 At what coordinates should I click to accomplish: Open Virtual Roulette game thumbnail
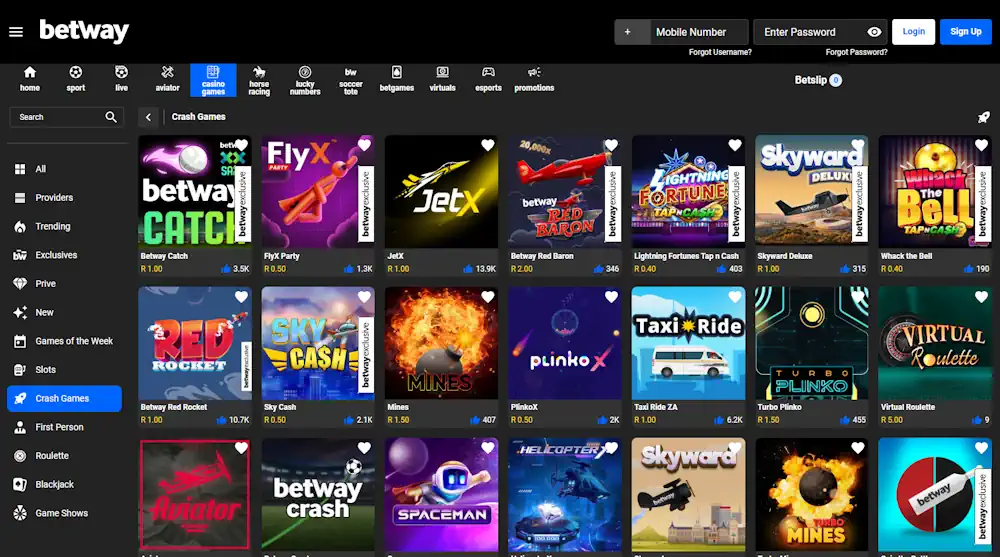935,343
